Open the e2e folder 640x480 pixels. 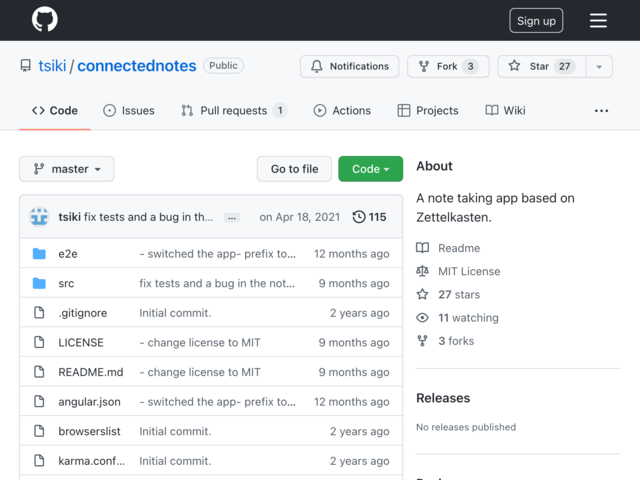coord(68,254)
